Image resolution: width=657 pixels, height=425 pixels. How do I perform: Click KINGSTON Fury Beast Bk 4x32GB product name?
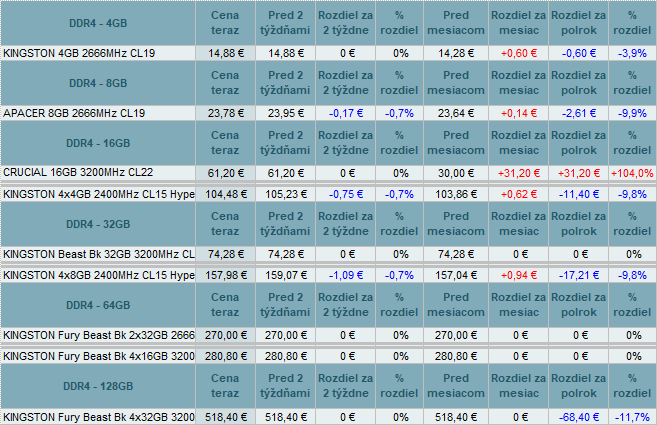point(99,417)
